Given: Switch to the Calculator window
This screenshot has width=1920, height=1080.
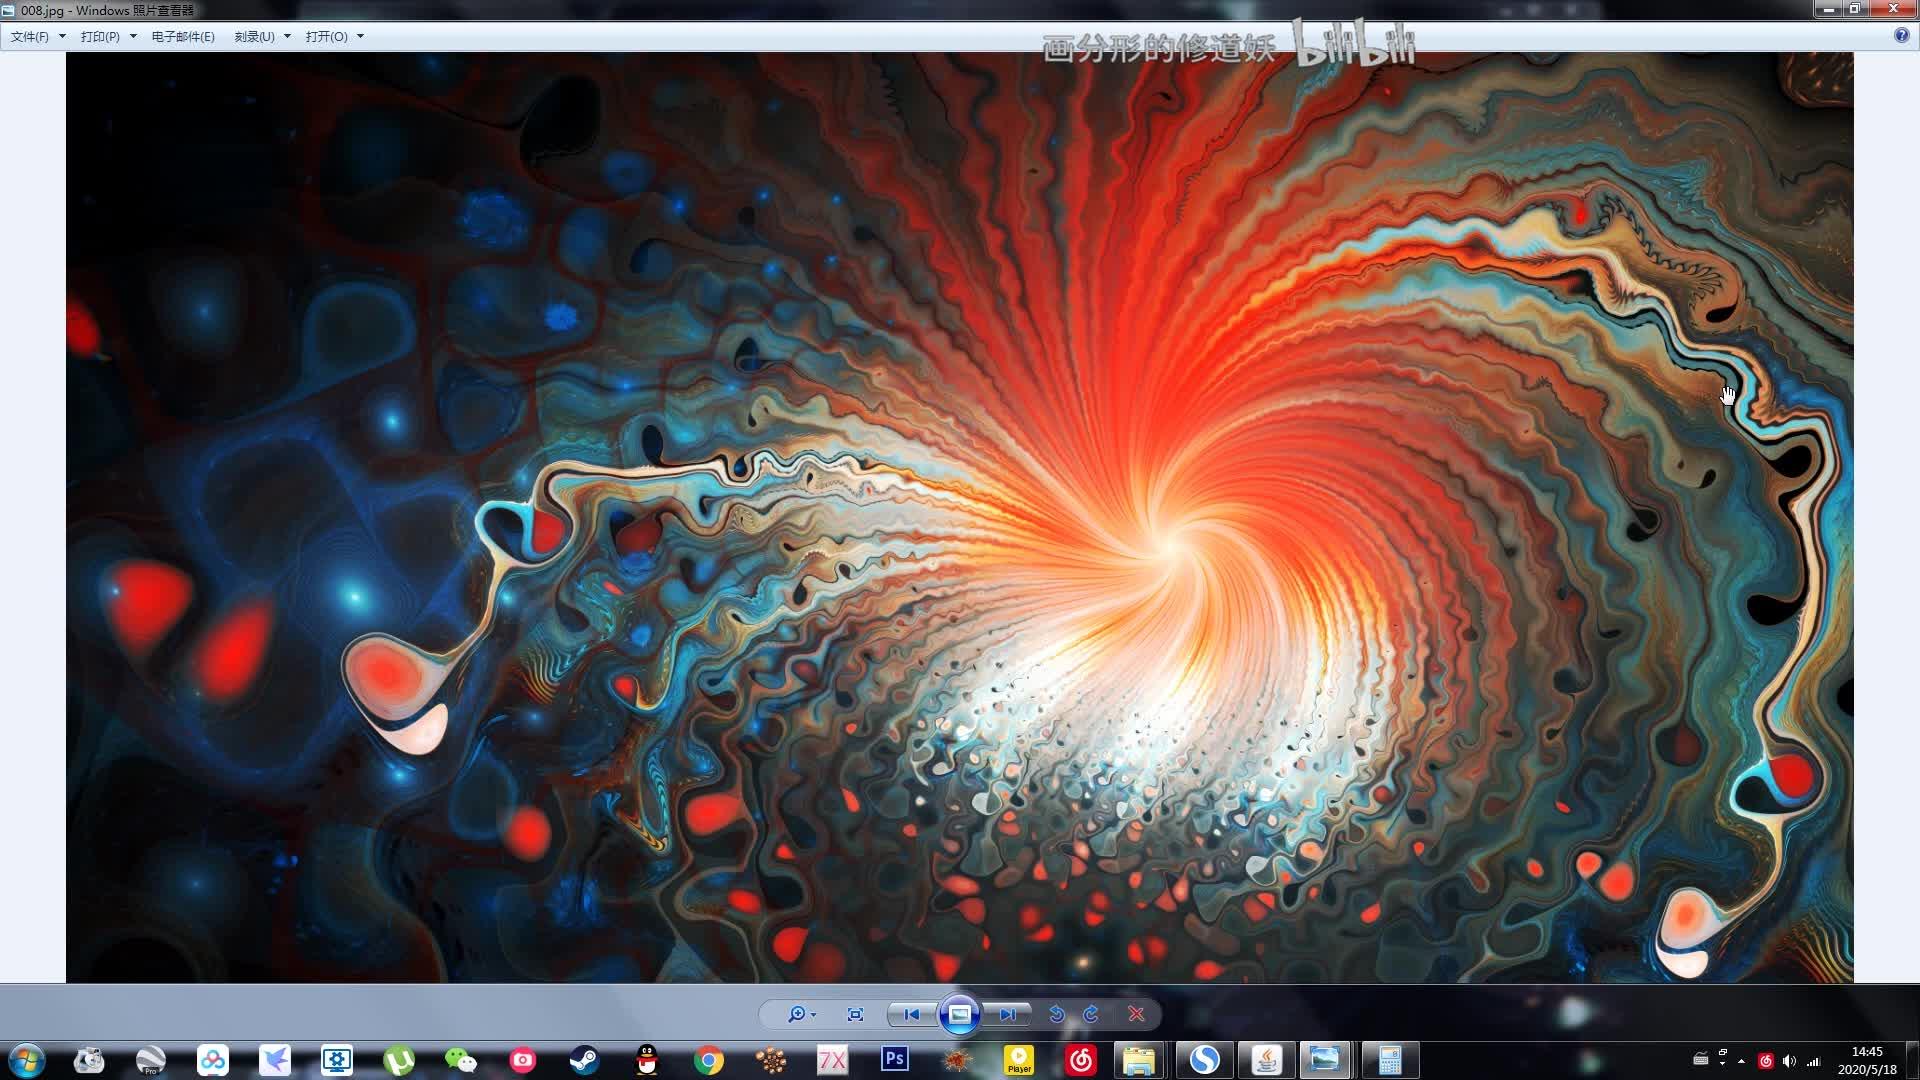Looking at the screenshot, I should [1390, 1060].
